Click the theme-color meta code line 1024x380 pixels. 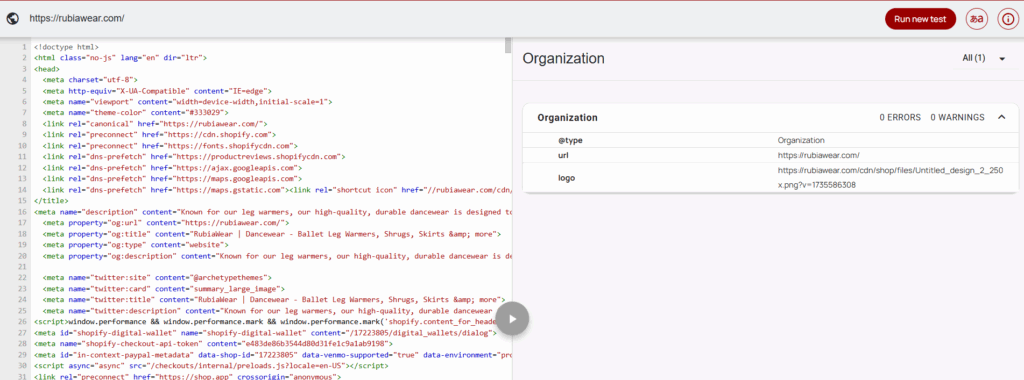135,112
